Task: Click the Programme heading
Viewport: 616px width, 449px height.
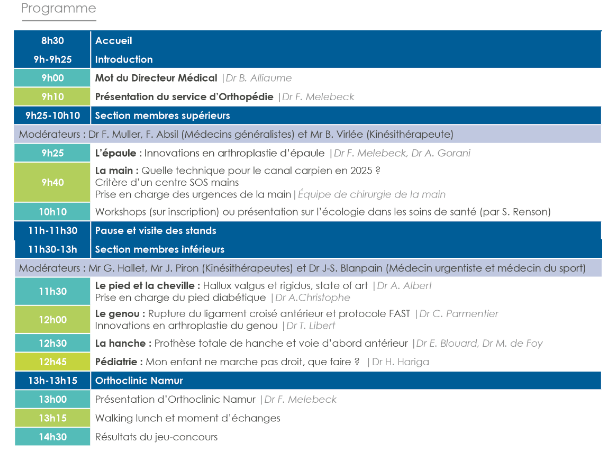Action: tap(59, 8)
